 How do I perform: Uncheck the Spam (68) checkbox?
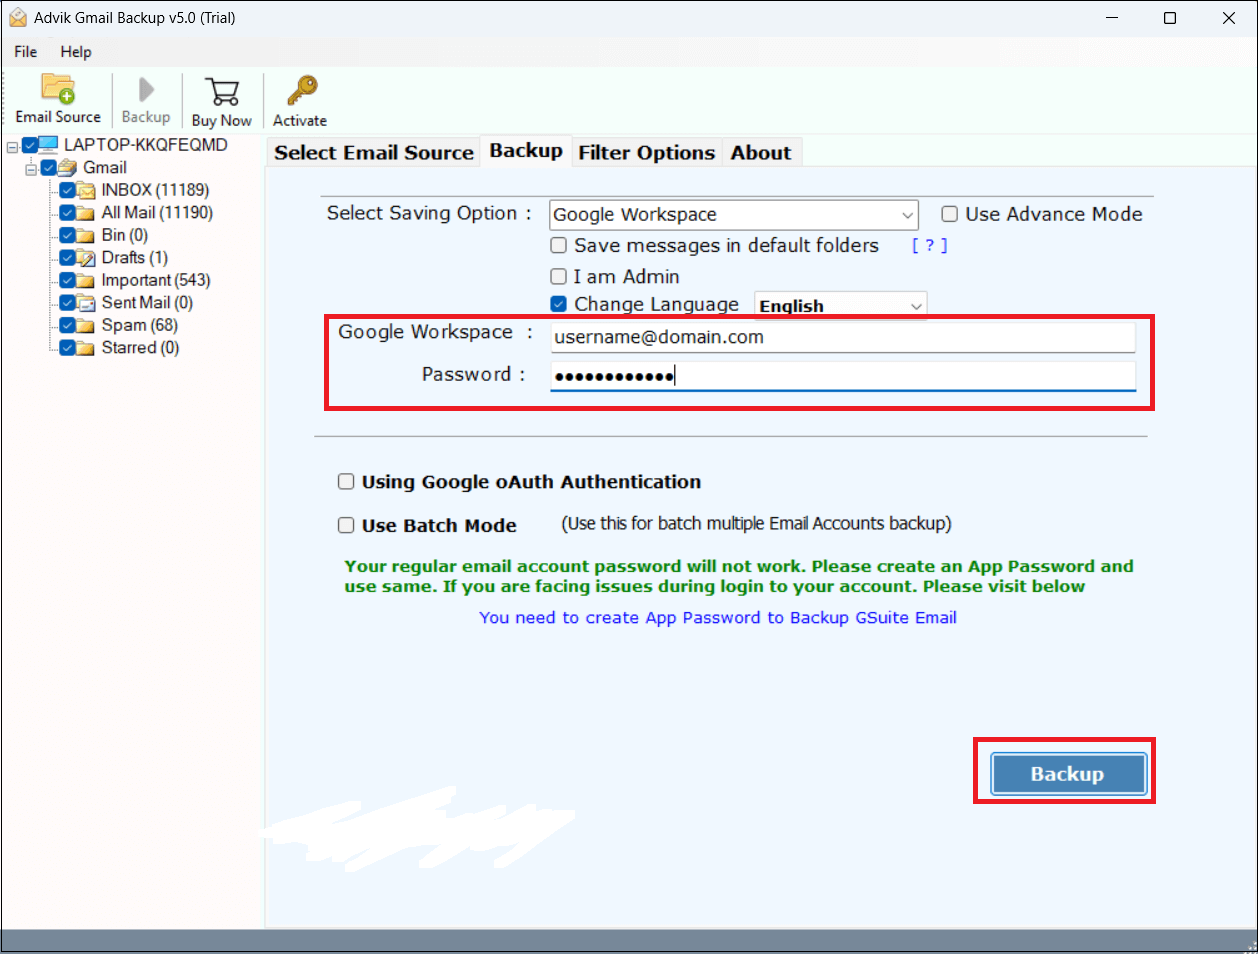(x=67, y=326)
